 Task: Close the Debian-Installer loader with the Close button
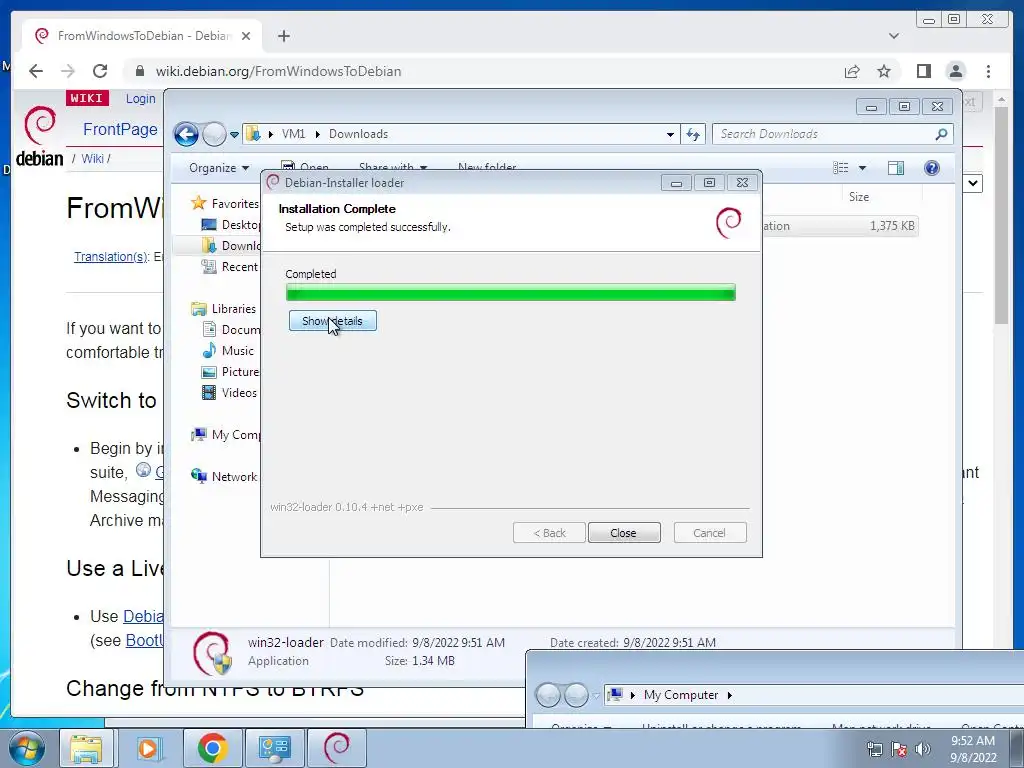point(624,533)
